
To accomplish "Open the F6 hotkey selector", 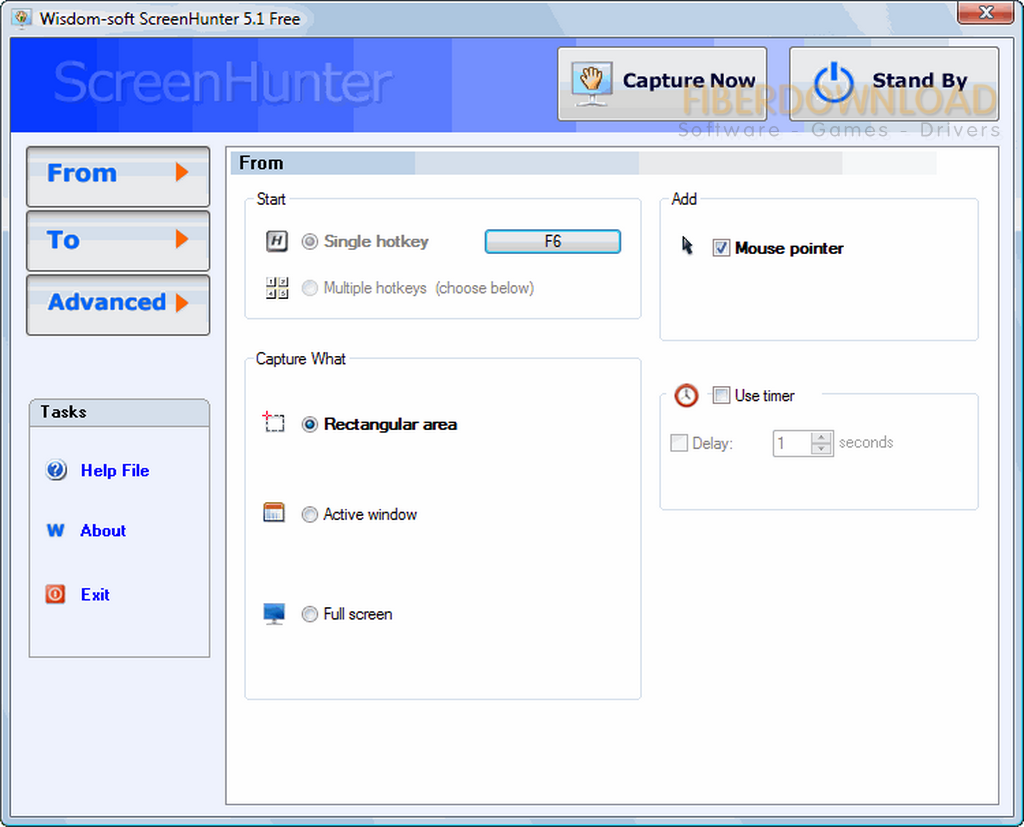I will [x=552, y=242].
